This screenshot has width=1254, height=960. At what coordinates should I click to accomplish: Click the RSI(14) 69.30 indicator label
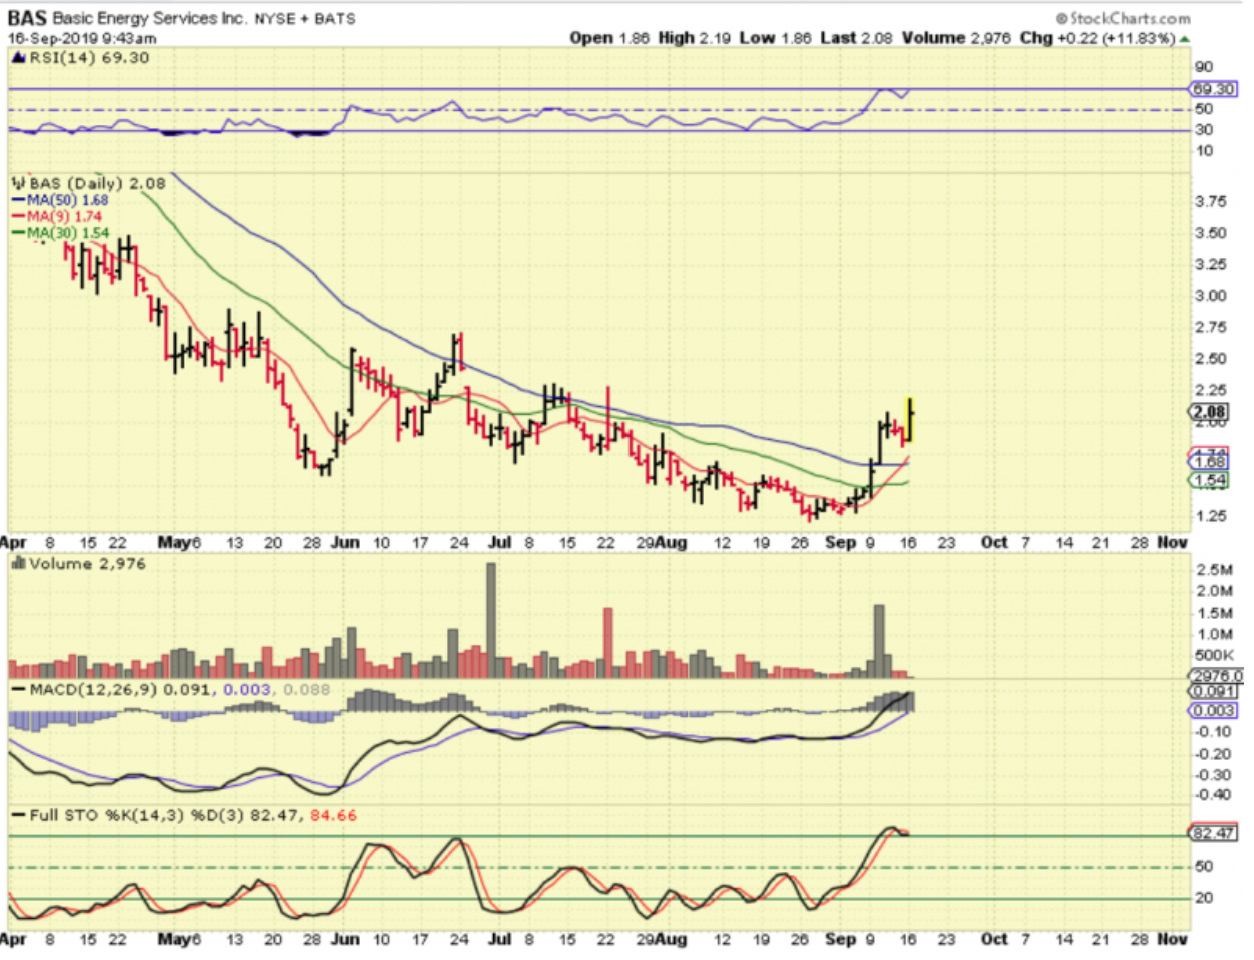pos(89,58)
